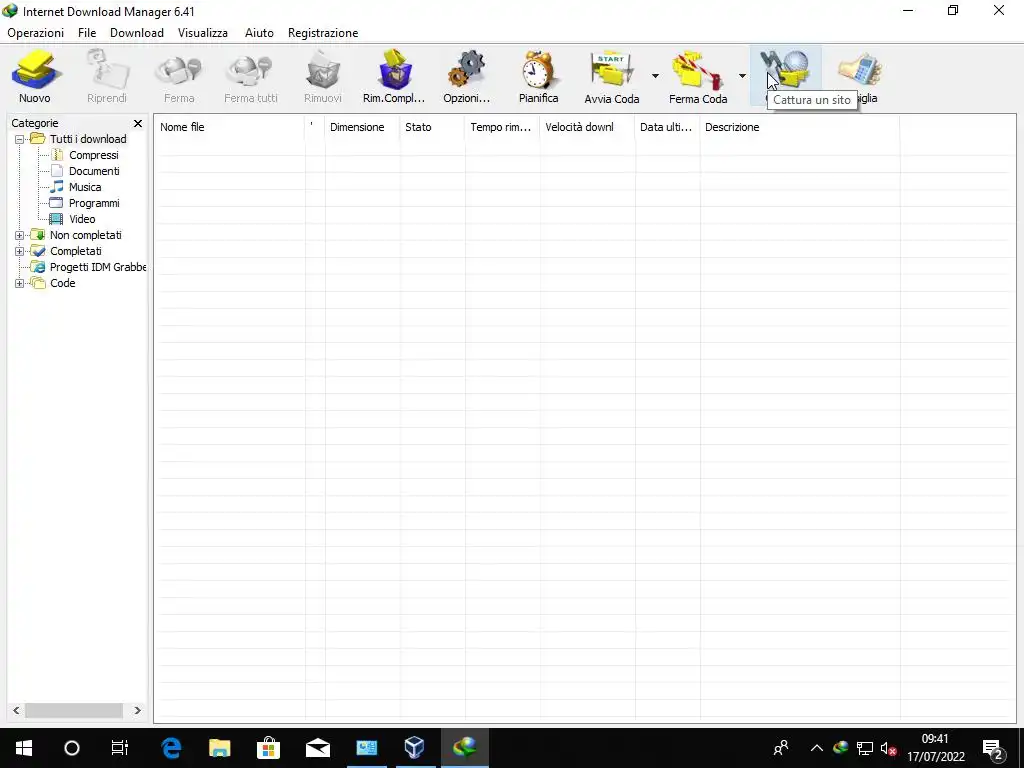This screenshot has width=1024, height=768.
Task: Close the Categorie panel
Action: [x=138, y=123]
